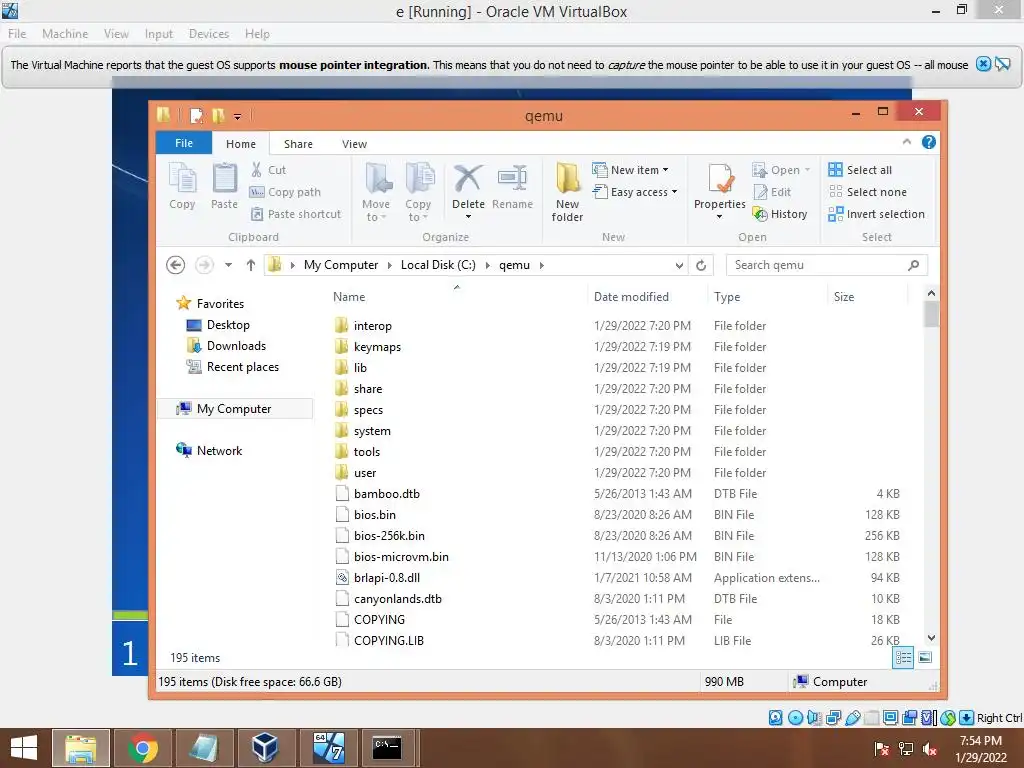Select the bios-256k.bin file
Screen dimensions: 1024x768
389,536
